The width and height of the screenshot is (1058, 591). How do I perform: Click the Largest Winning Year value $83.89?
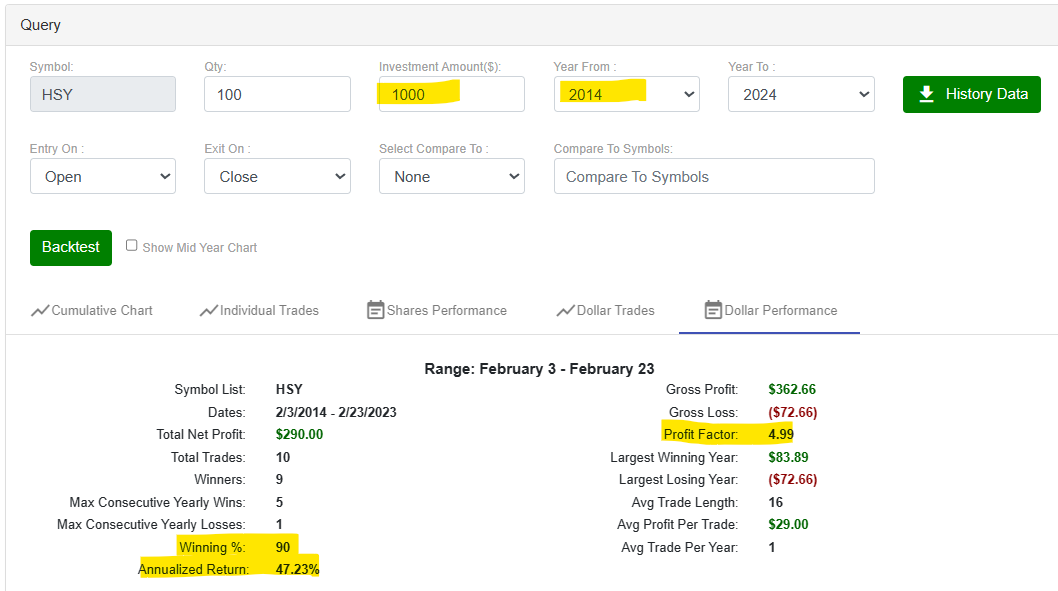click(x=788, y=457)
